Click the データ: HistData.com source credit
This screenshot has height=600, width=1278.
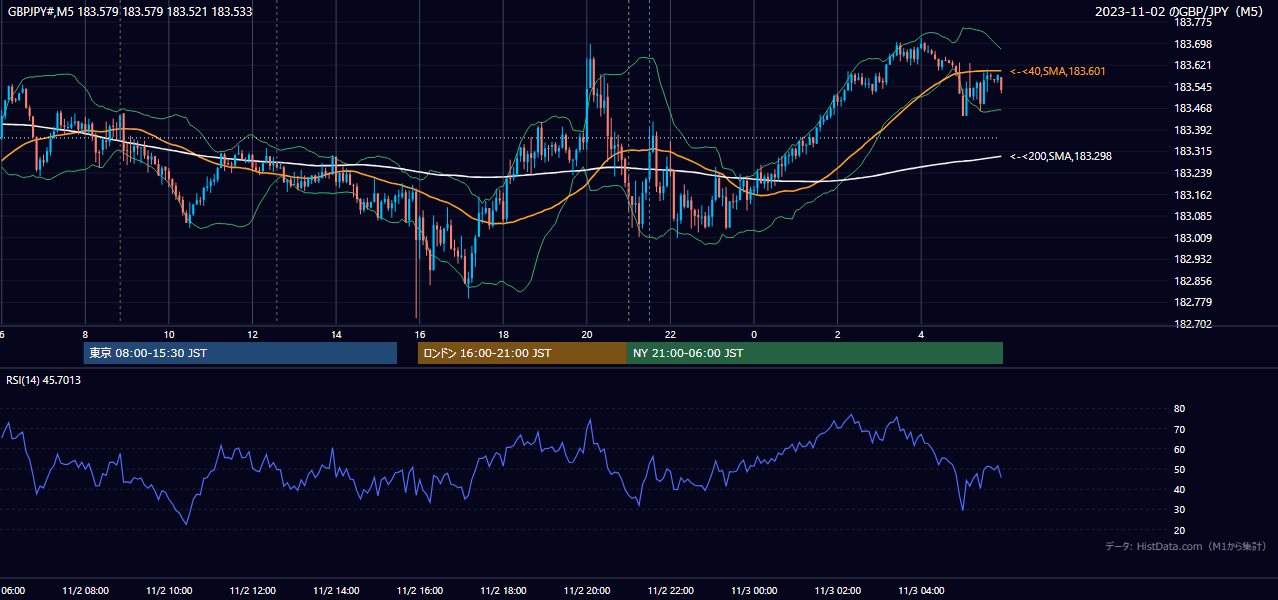(1185, 546)
